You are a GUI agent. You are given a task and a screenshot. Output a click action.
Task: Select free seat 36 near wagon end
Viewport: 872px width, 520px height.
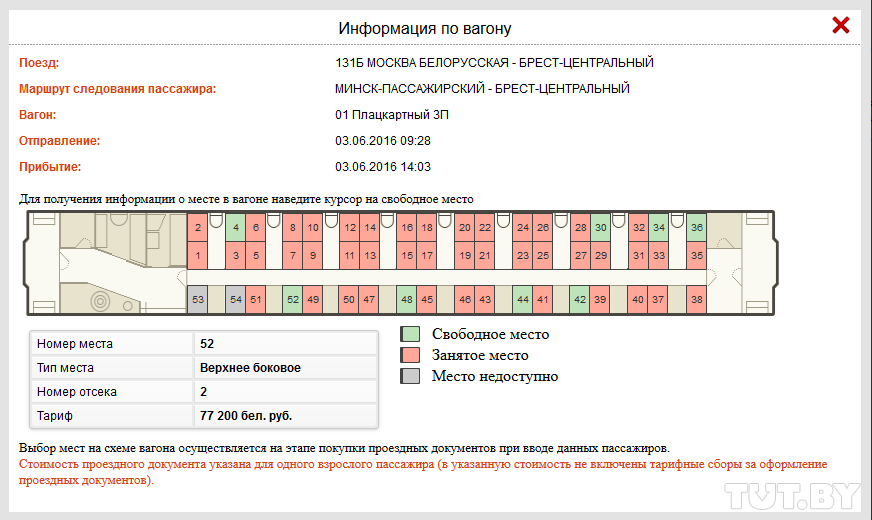tap(696, 228)
